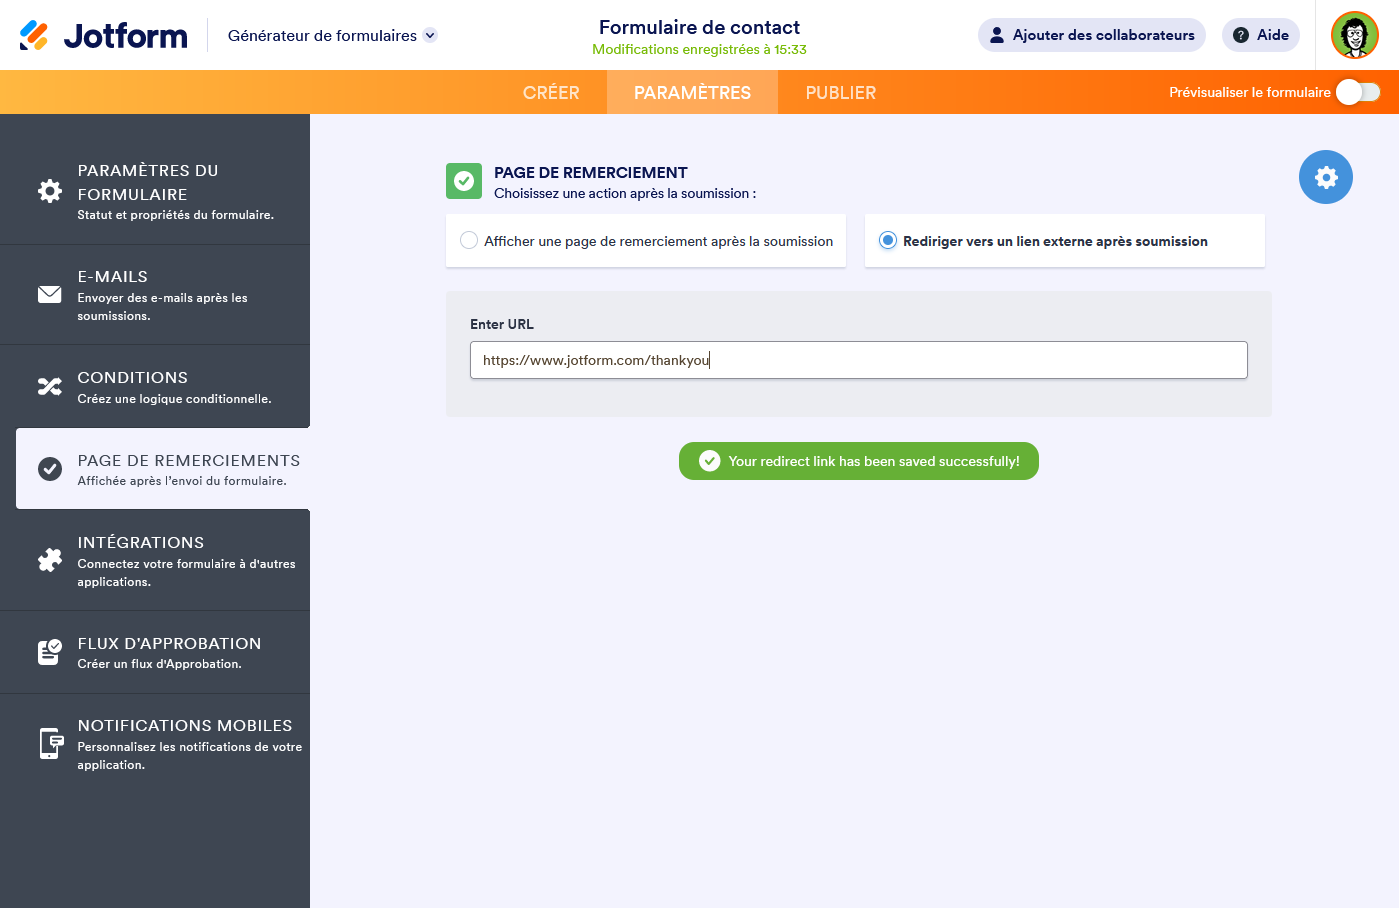This screenshot has height=908, width=1399.
Task: Click inside the Enter URL input field
Action: (859, 360)
